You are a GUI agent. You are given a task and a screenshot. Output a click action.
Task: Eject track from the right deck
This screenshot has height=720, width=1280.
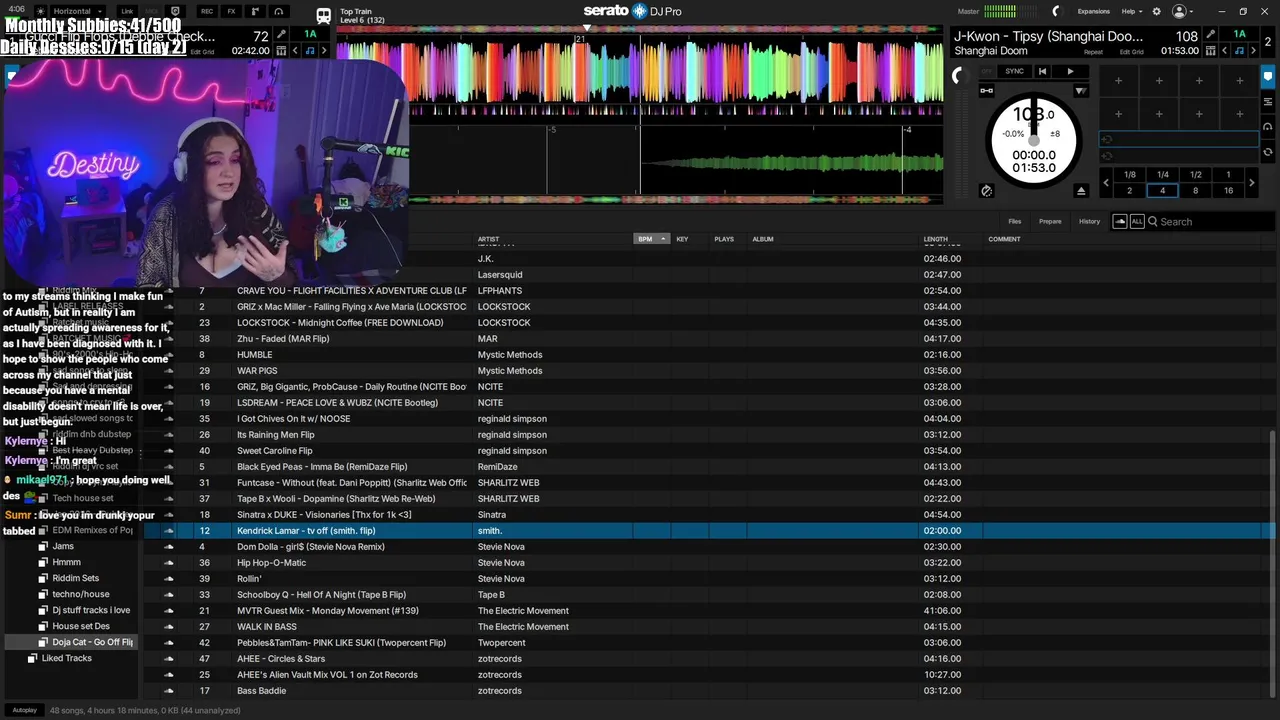[x=1080, y=190]
